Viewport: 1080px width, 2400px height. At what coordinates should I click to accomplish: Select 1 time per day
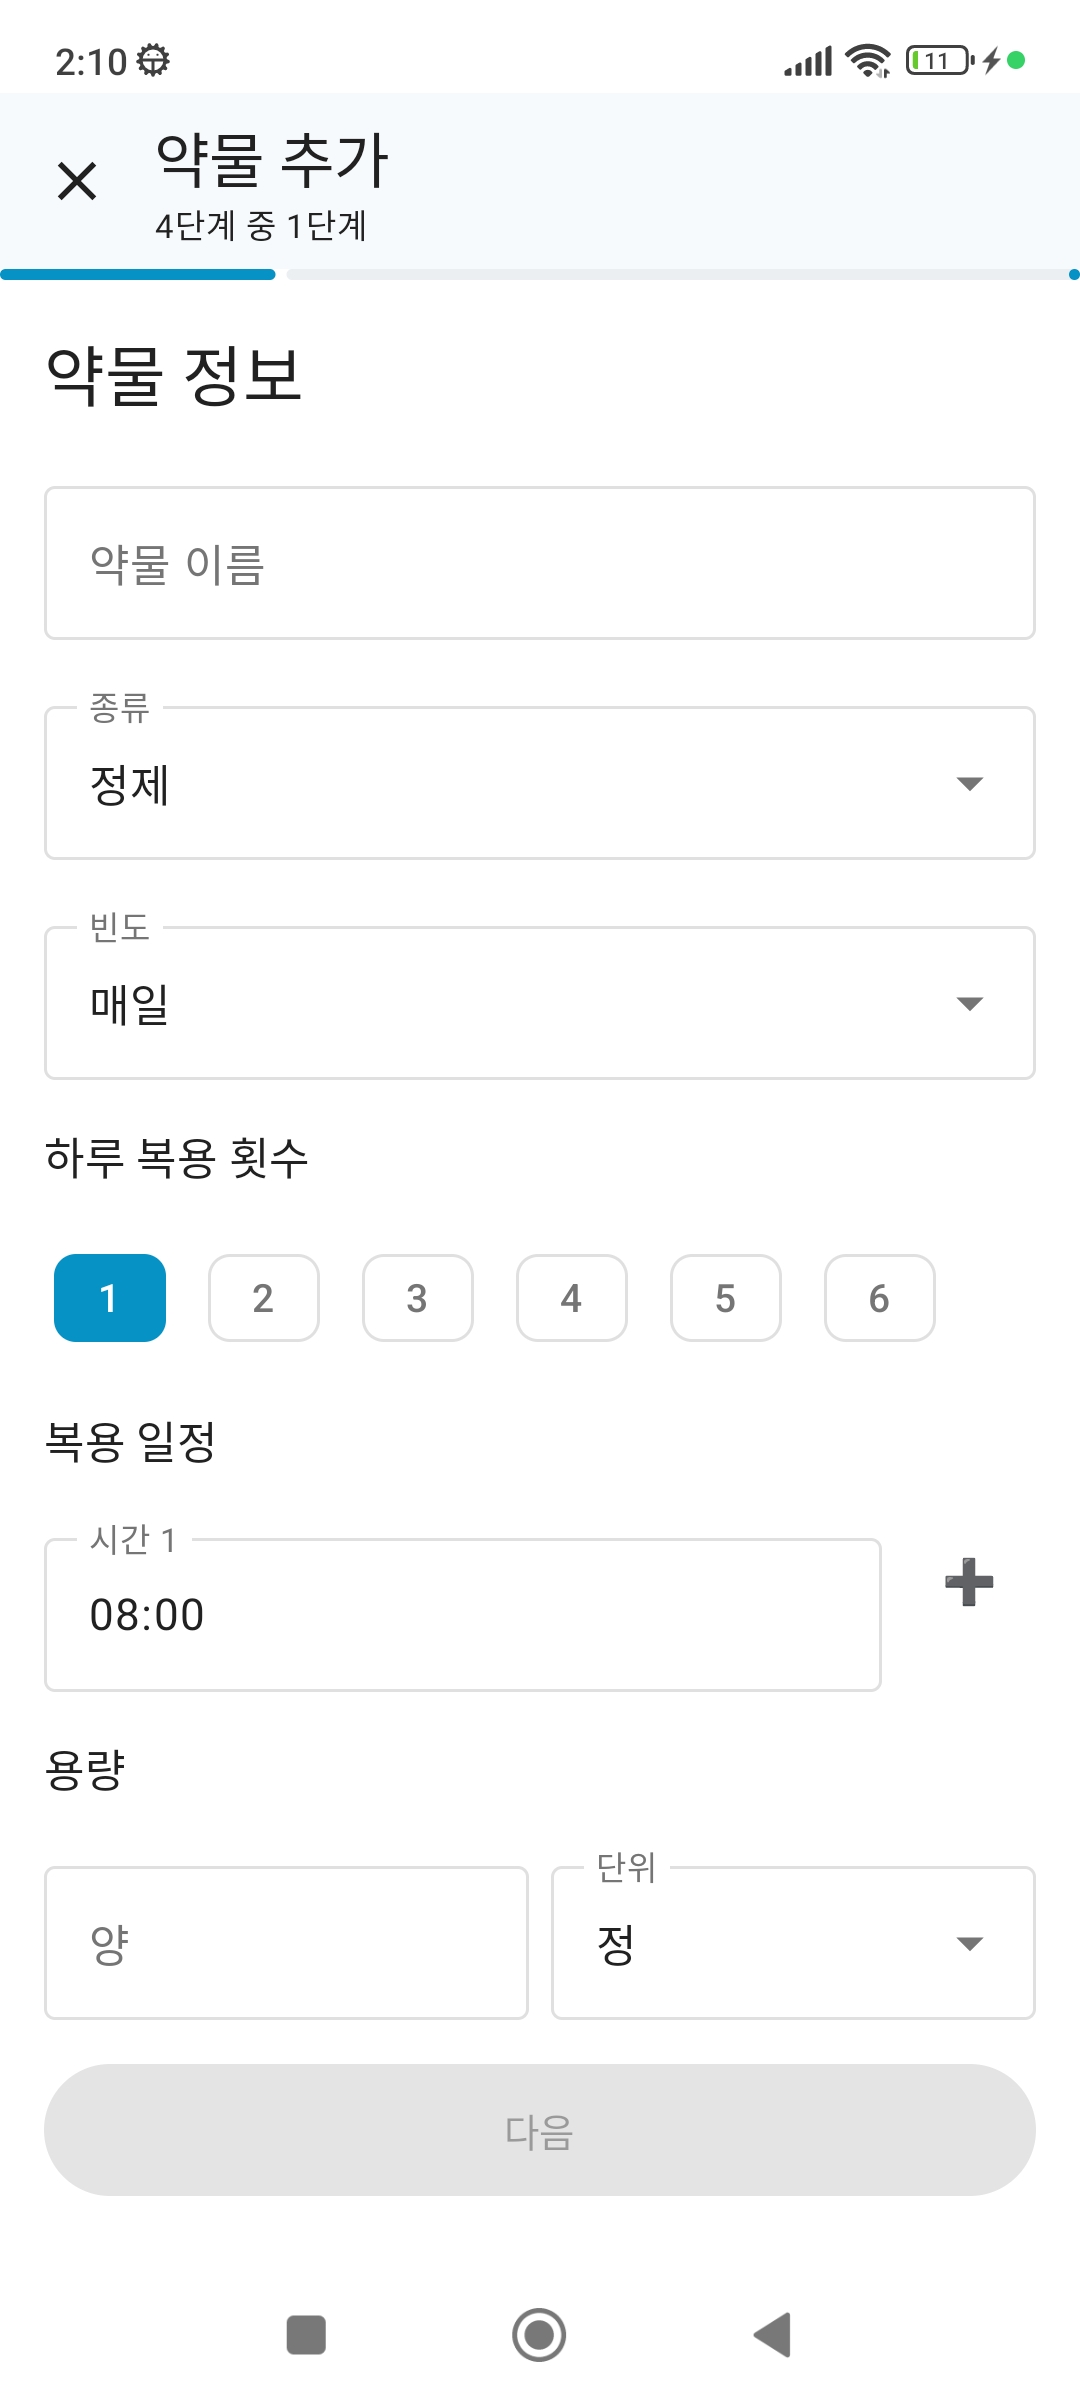point(110,1298)
